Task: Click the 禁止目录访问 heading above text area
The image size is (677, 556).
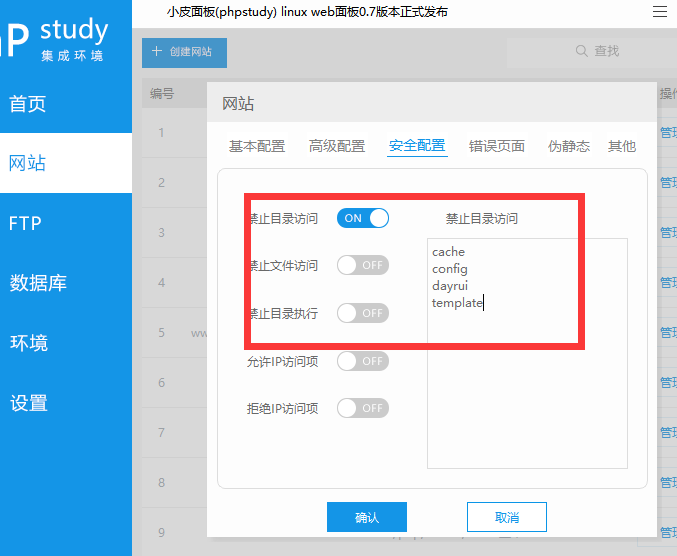Action: 481,218
